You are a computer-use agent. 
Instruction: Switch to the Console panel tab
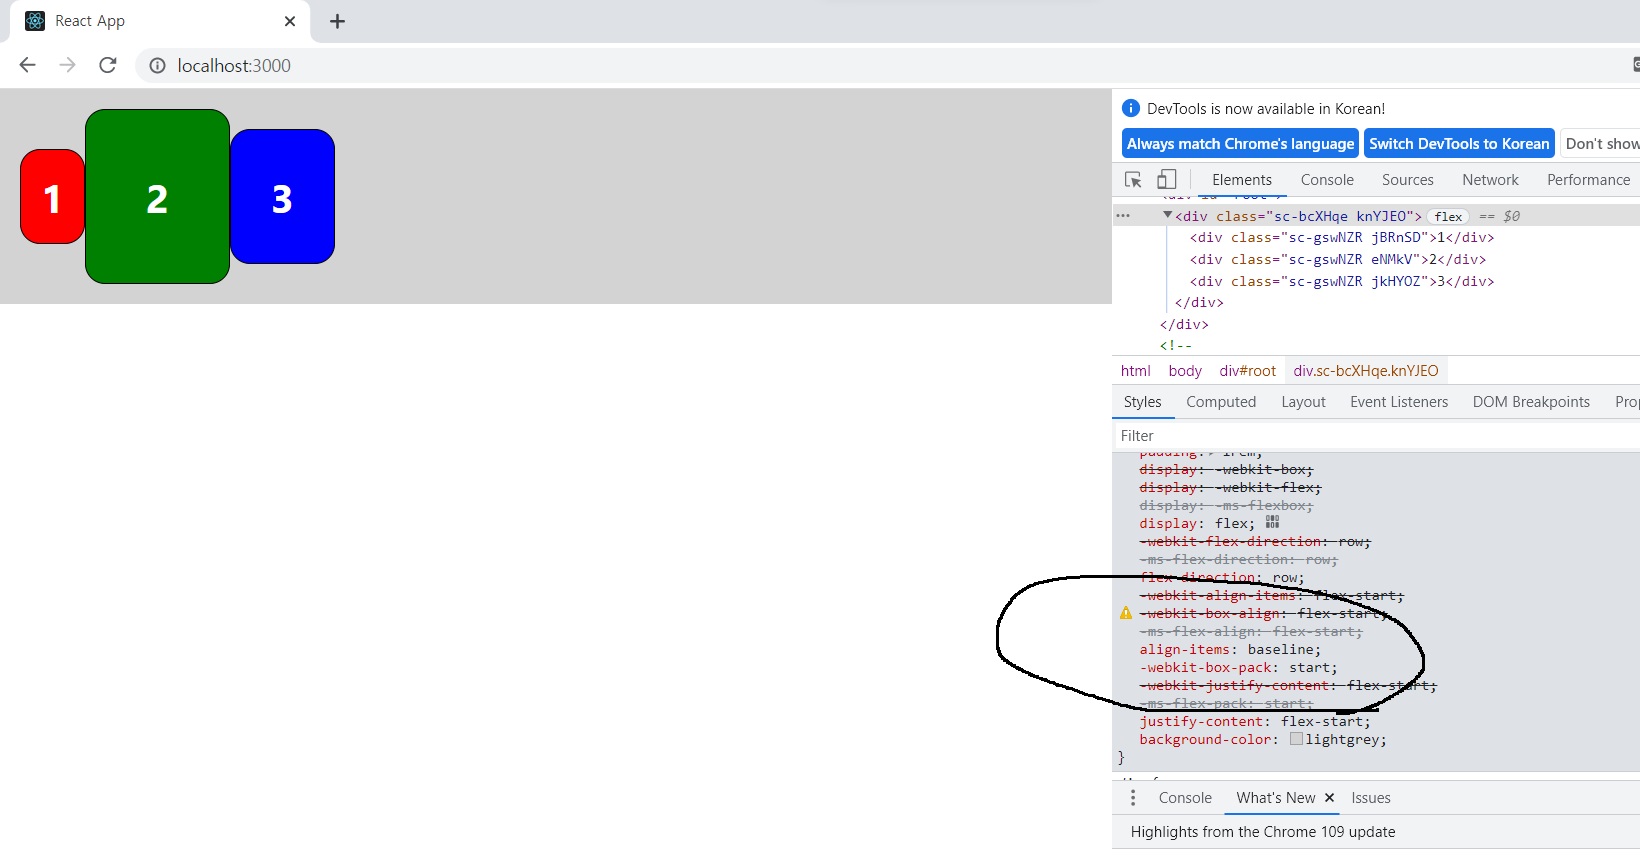(1327, 180)
